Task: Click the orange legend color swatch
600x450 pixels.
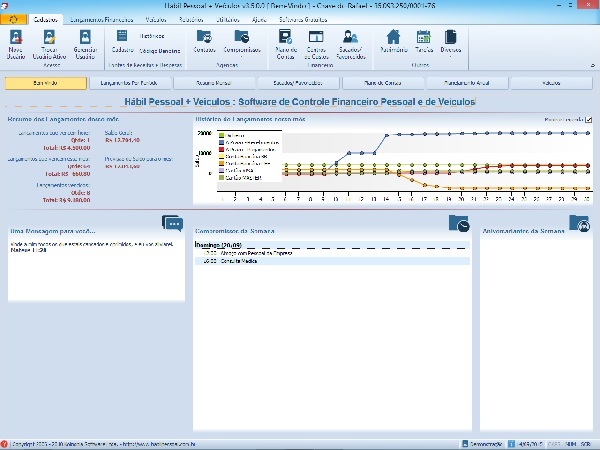Action: pos(221,163)
